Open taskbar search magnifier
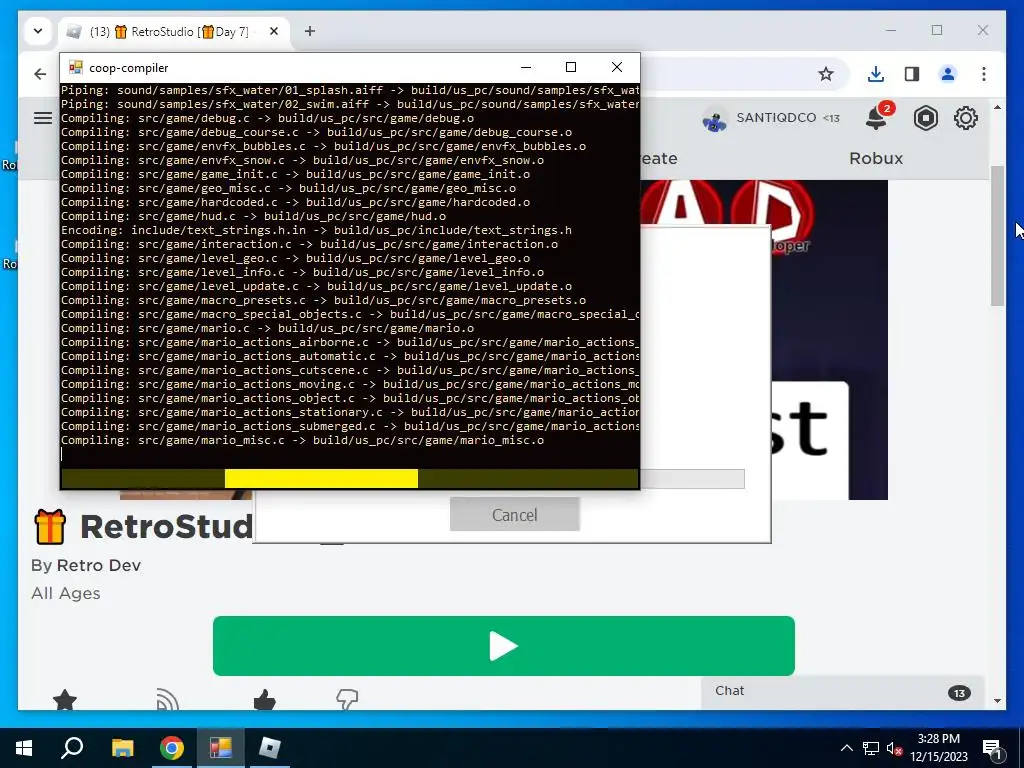 click(72, 748)
